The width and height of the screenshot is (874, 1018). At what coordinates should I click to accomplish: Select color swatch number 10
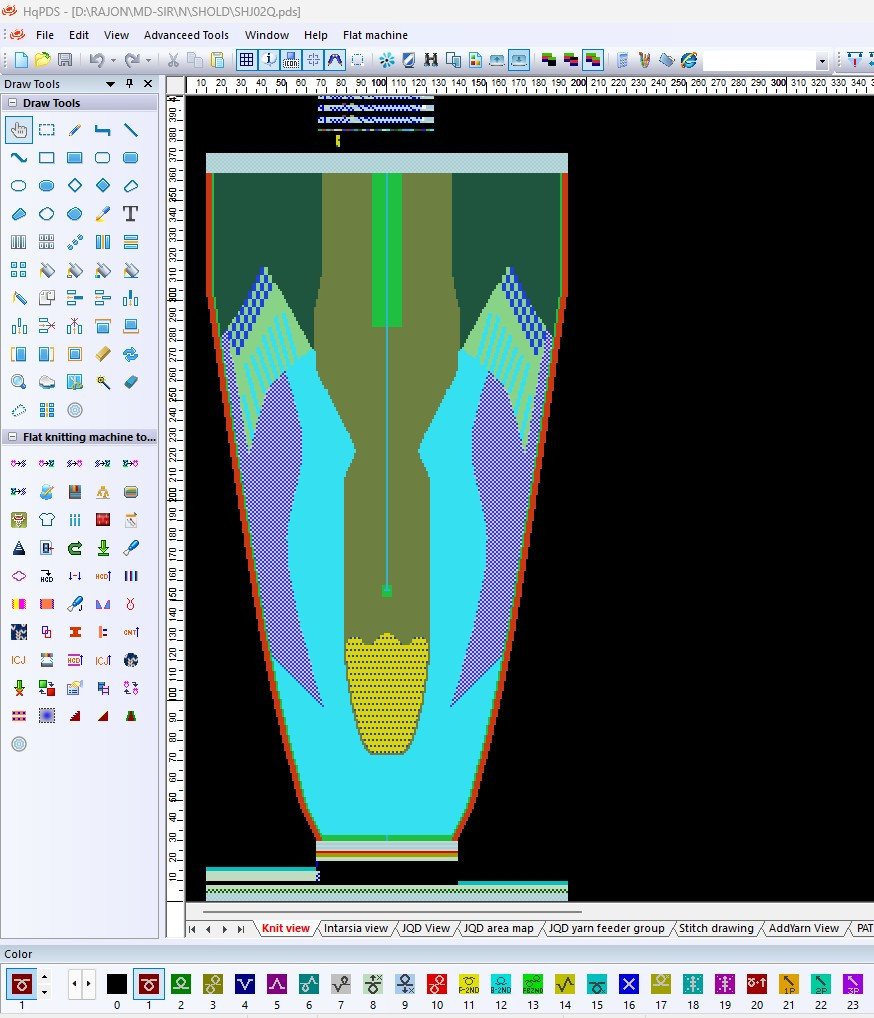(x=436, y=984)
